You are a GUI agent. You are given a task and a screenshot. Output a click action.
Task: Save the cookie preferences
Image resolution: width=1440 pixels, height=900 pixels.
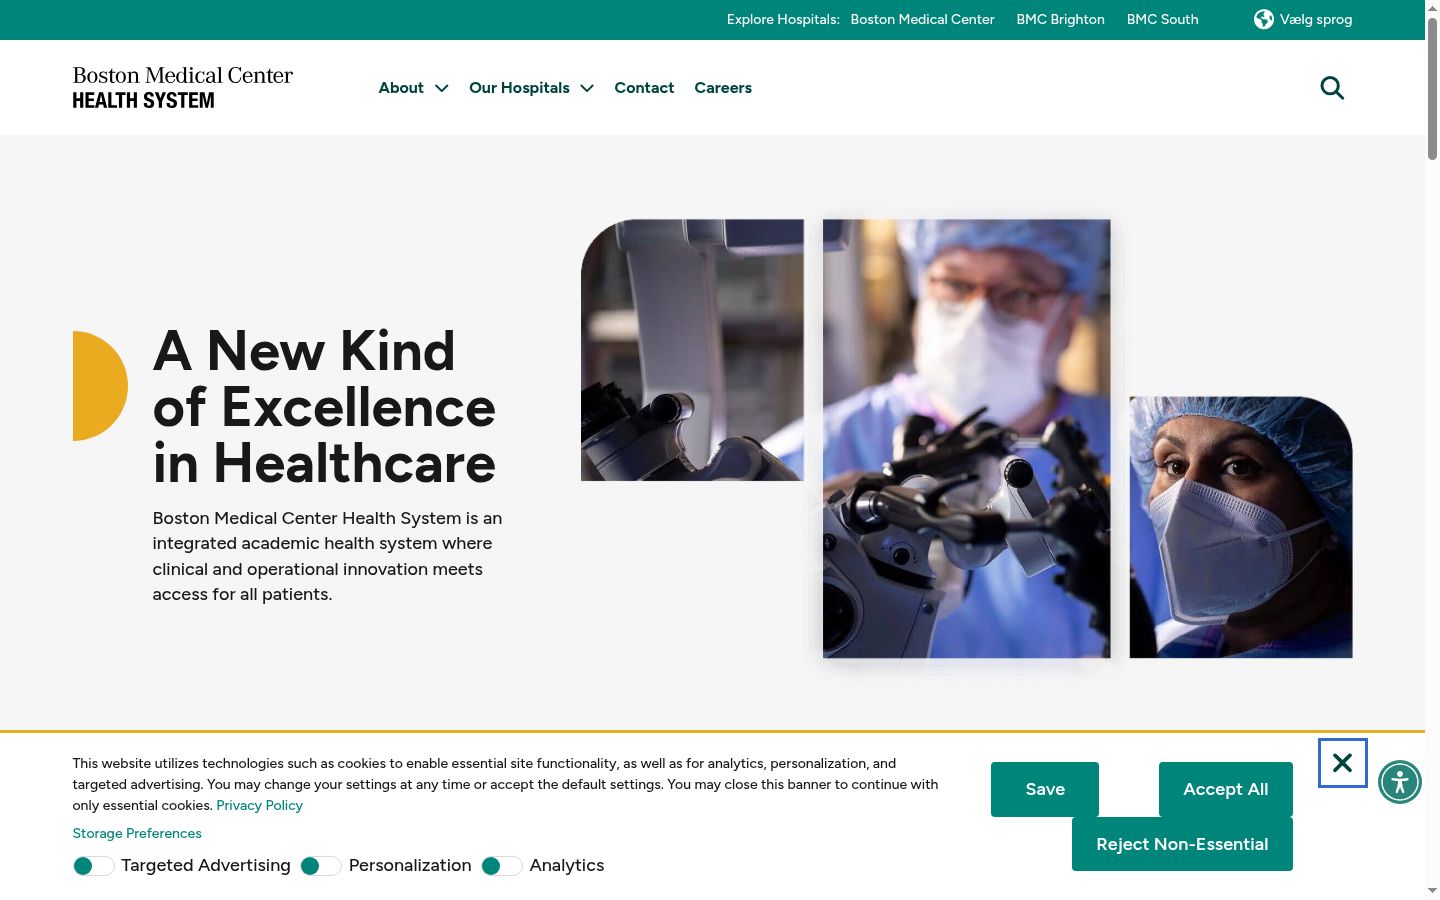point(1045,789)
